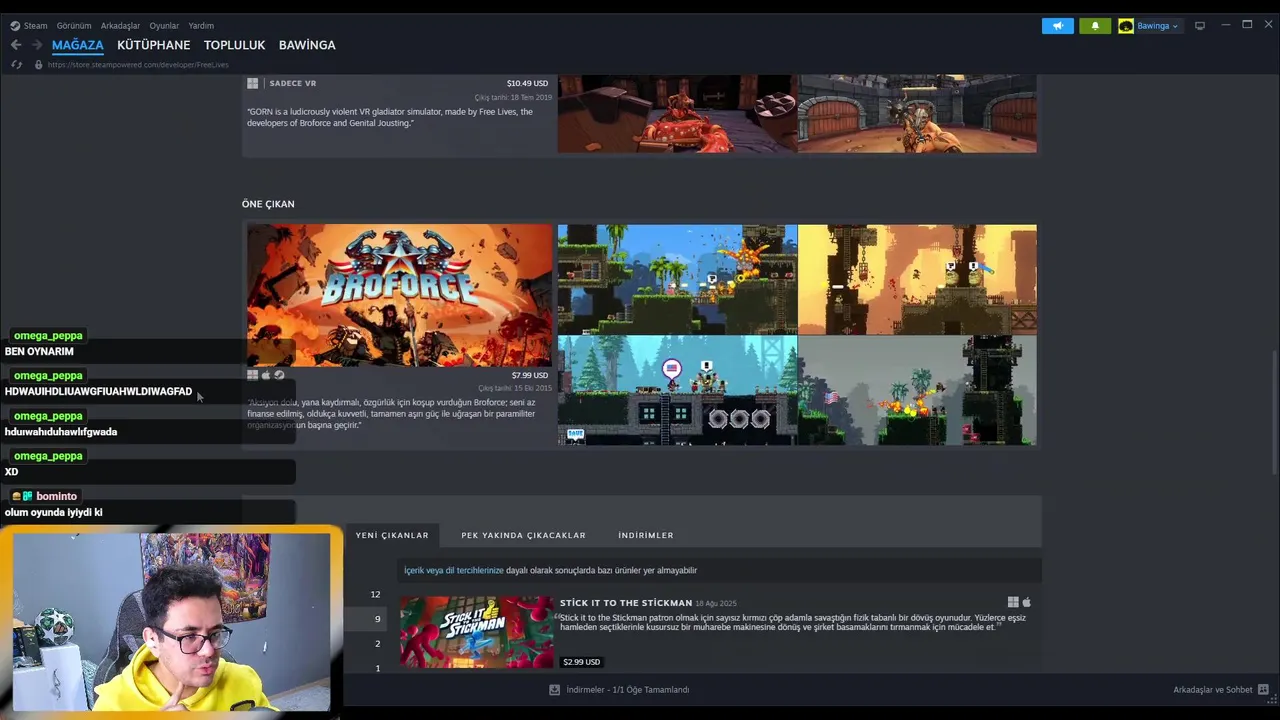1280x720 pixels.
Task: Click the İçerik veya dil tercihlerinize link
Action: click(453, 570)
